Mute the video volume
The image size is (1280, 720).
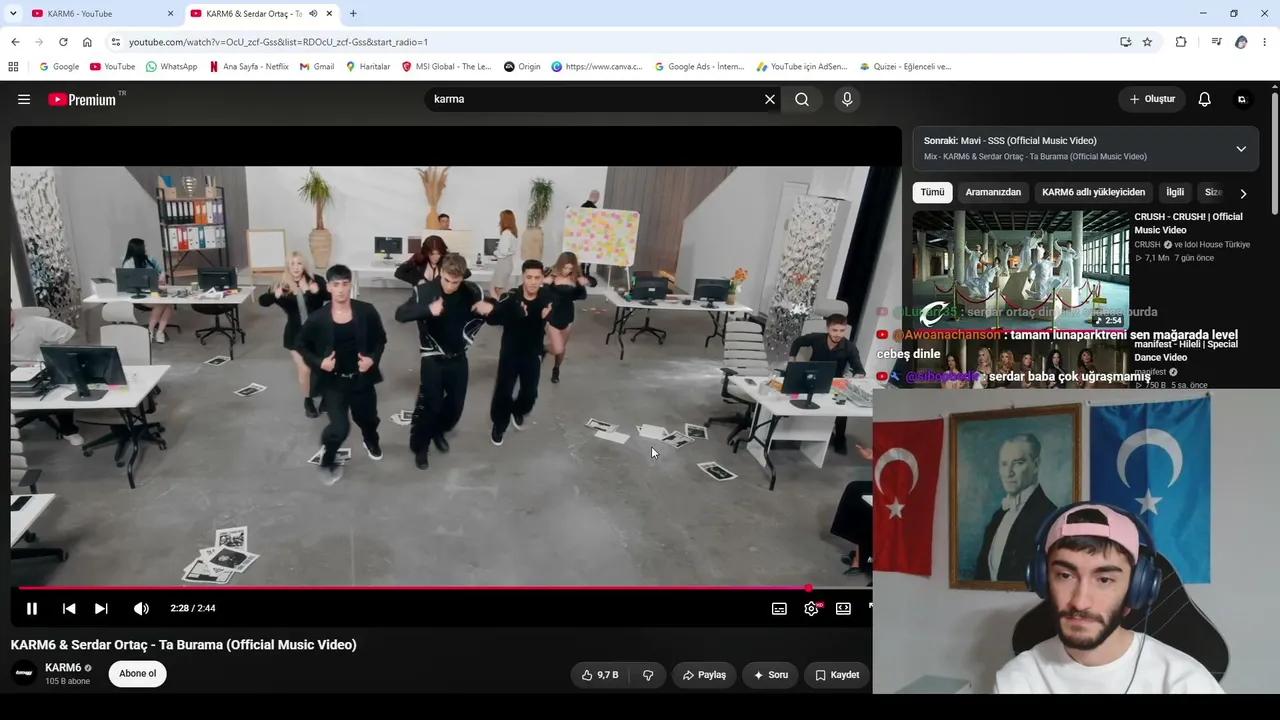(x=141, y=608)
